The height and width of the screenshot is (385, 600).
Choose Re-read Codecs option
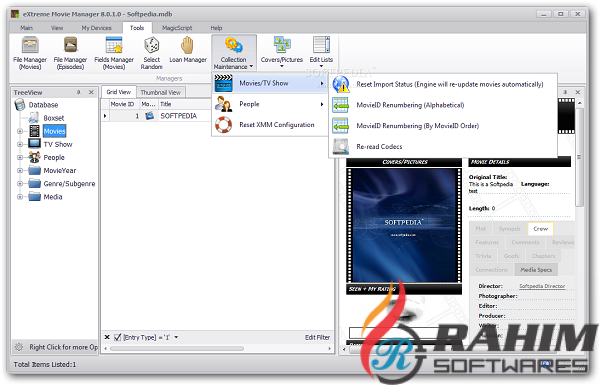(443, 147)
